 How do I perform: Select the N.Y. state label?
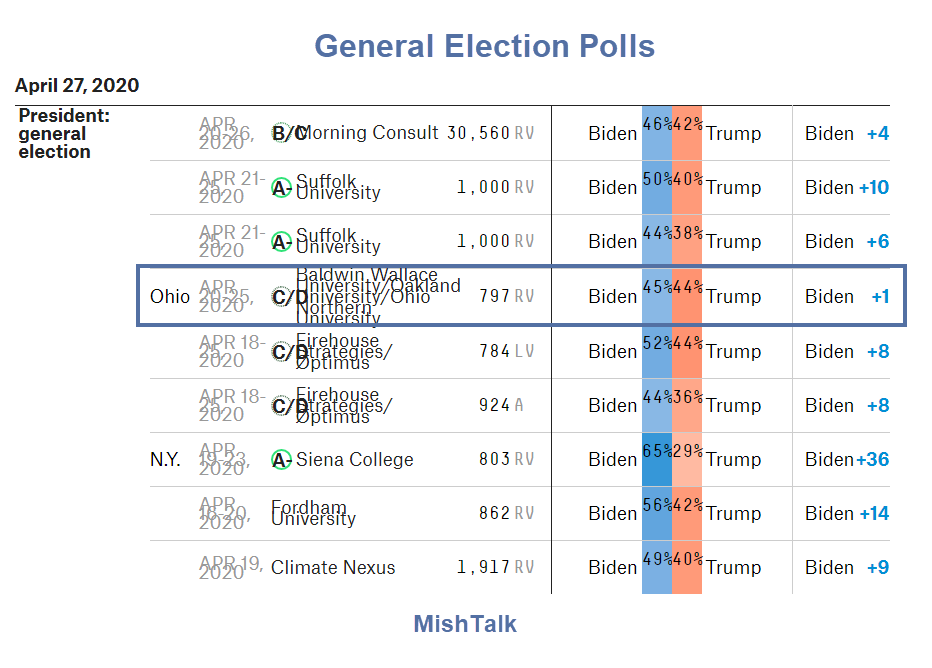click(x=165, y=460)
